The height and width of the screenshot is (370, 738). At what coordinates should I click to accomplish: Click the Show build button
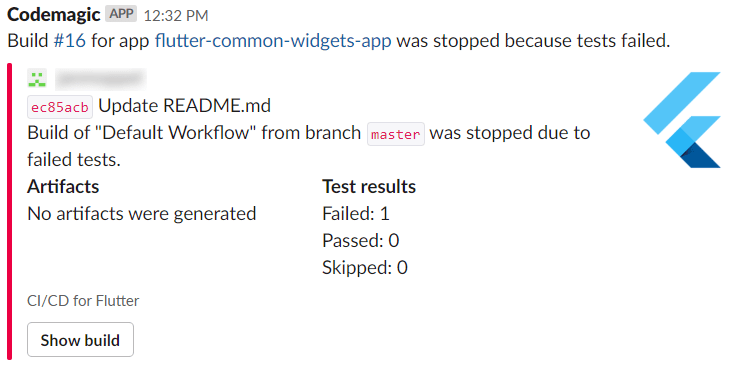80,340
